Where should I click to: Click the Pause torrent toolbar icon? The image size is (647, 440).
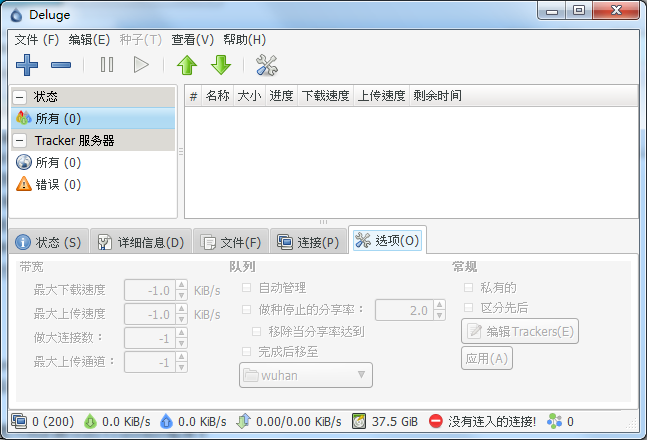click(x=107, y=65)
